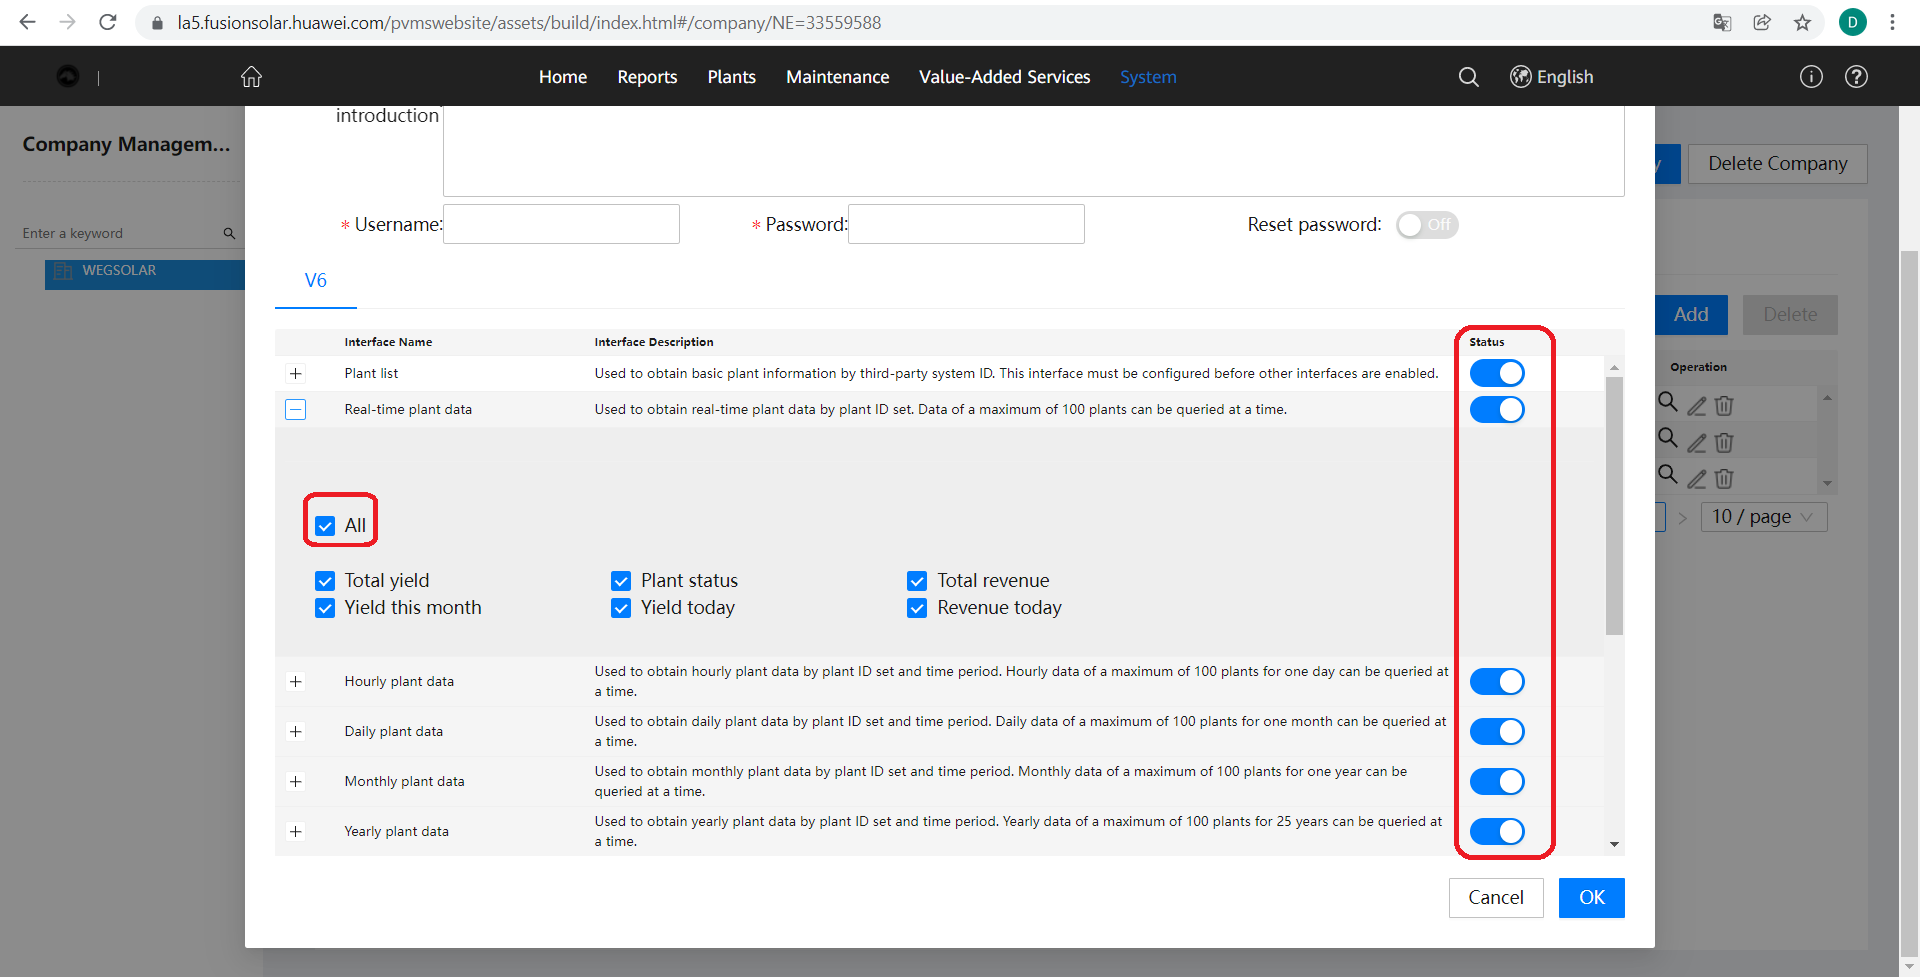Expand the Plant list row
This screenshot has height=977, width=1920.
295,374
